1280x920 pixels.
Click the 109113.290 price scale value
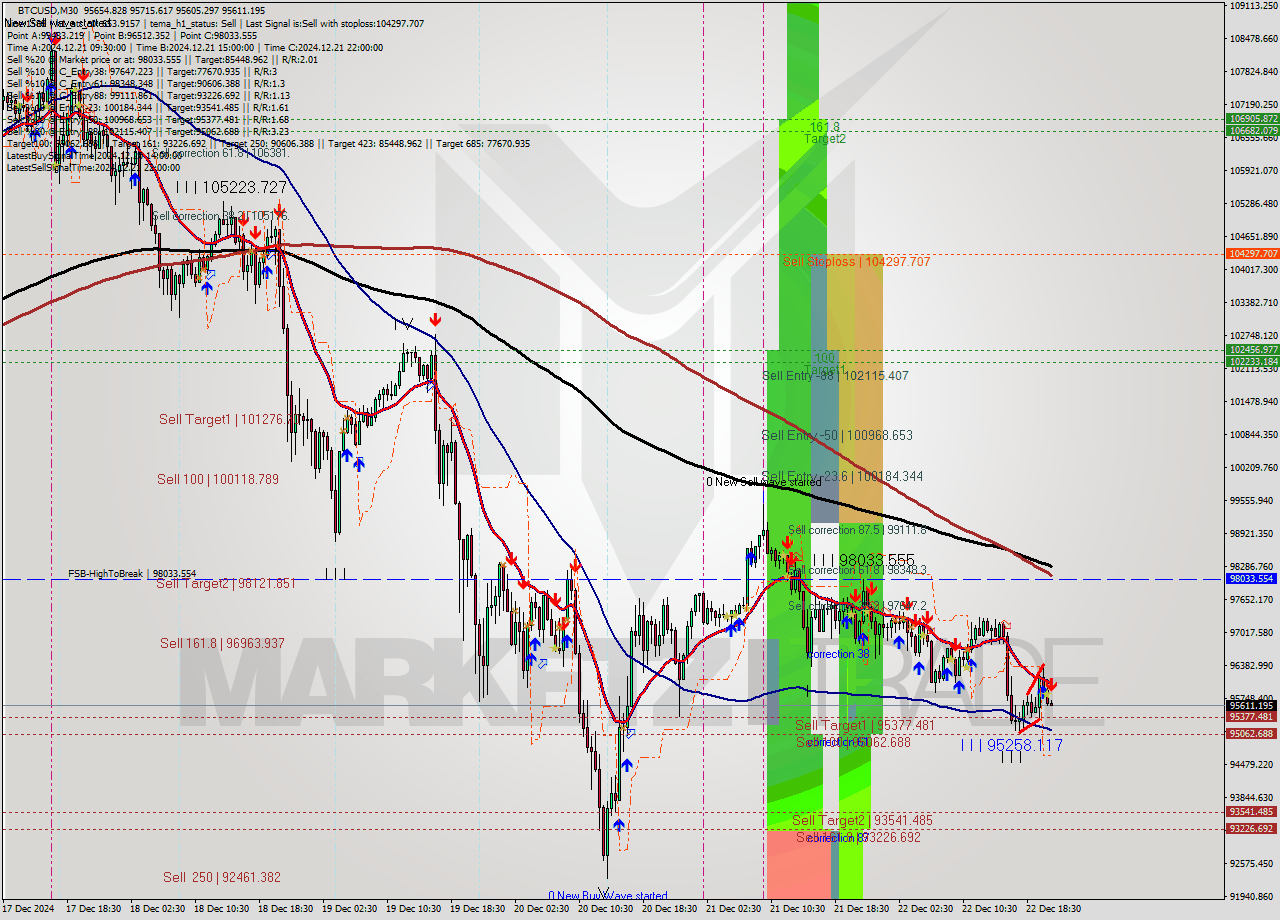[x=1253, y=6]
